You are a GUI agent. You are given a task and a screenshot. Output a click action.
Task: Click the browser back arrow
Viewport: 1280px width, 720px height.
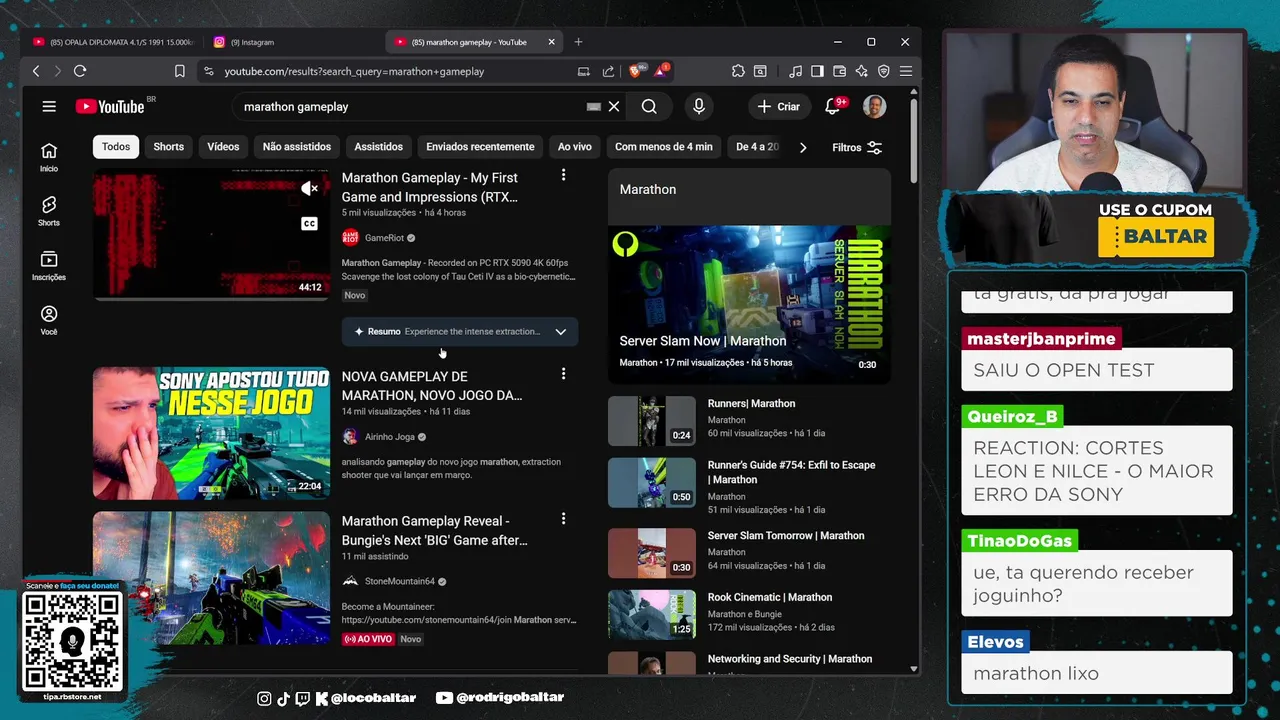[x=36, y=71]
